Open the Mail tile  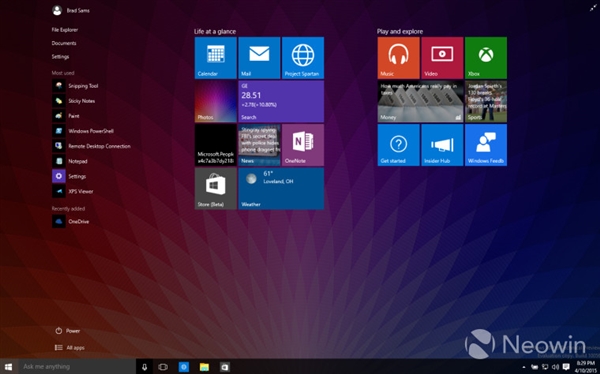click(x=259, y=58)
